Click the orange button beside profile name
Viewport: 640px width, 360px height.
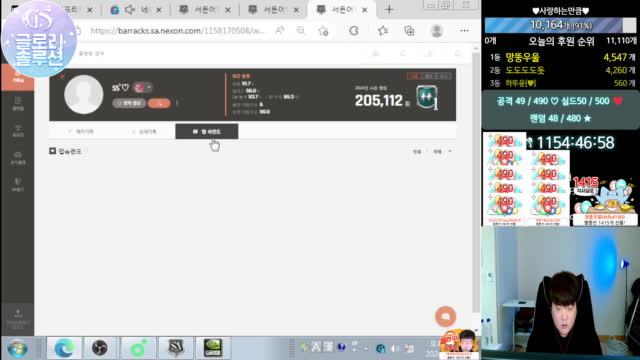[159, 103]
